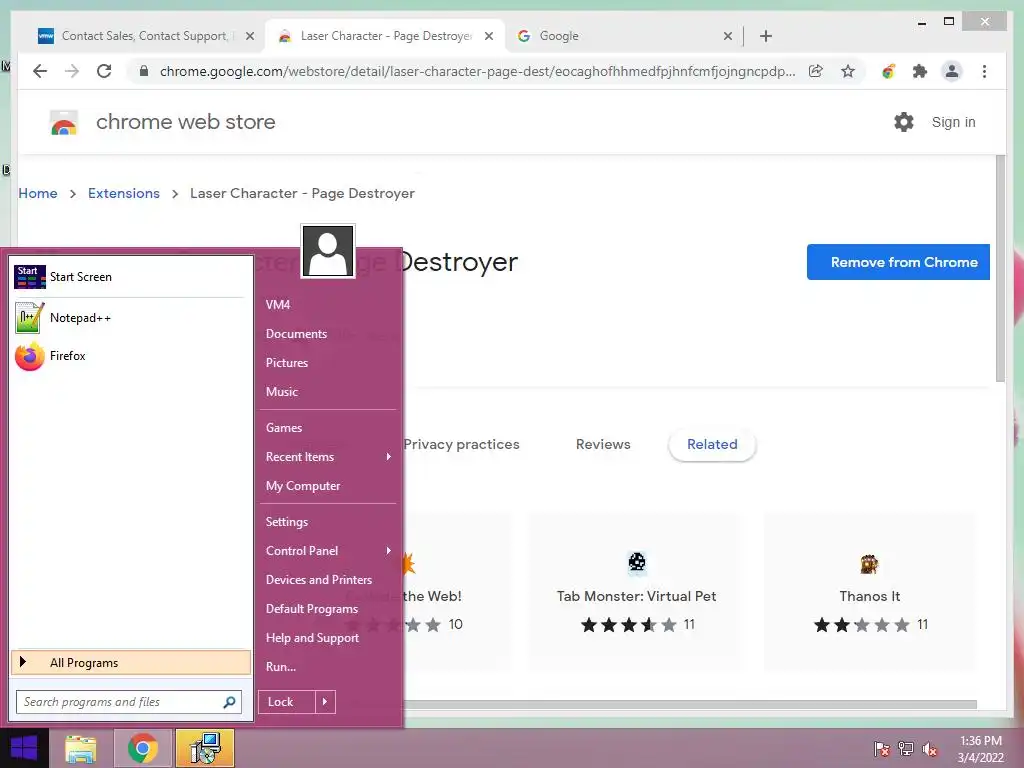The image size is (1024, 768).
Task: Click the Thanos It extension icon
Action: (x=869, y=564)
